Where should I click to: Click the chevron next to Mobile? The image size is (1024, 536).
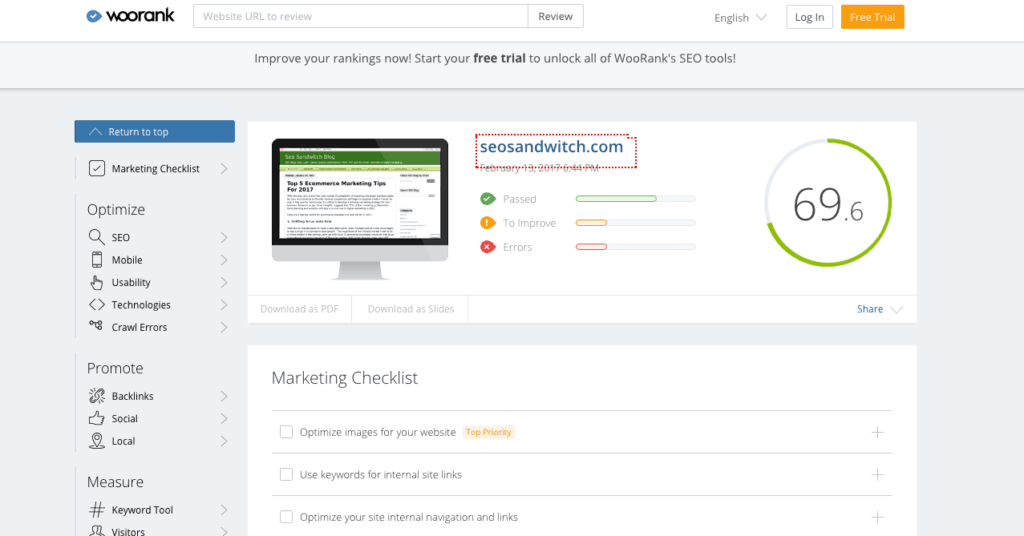click(224, 260)
